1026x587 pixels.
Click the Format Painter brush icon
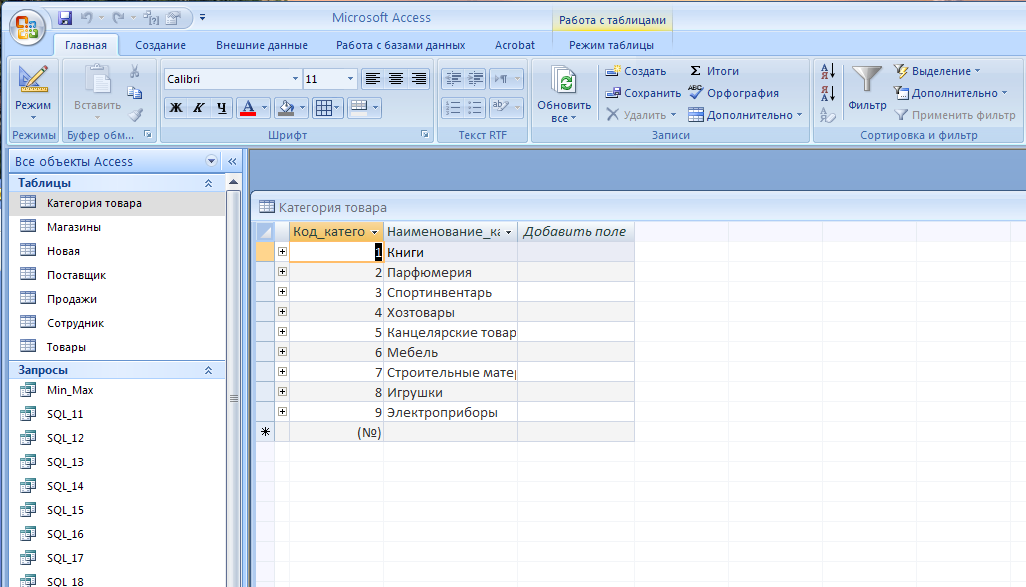pos(135,115)
